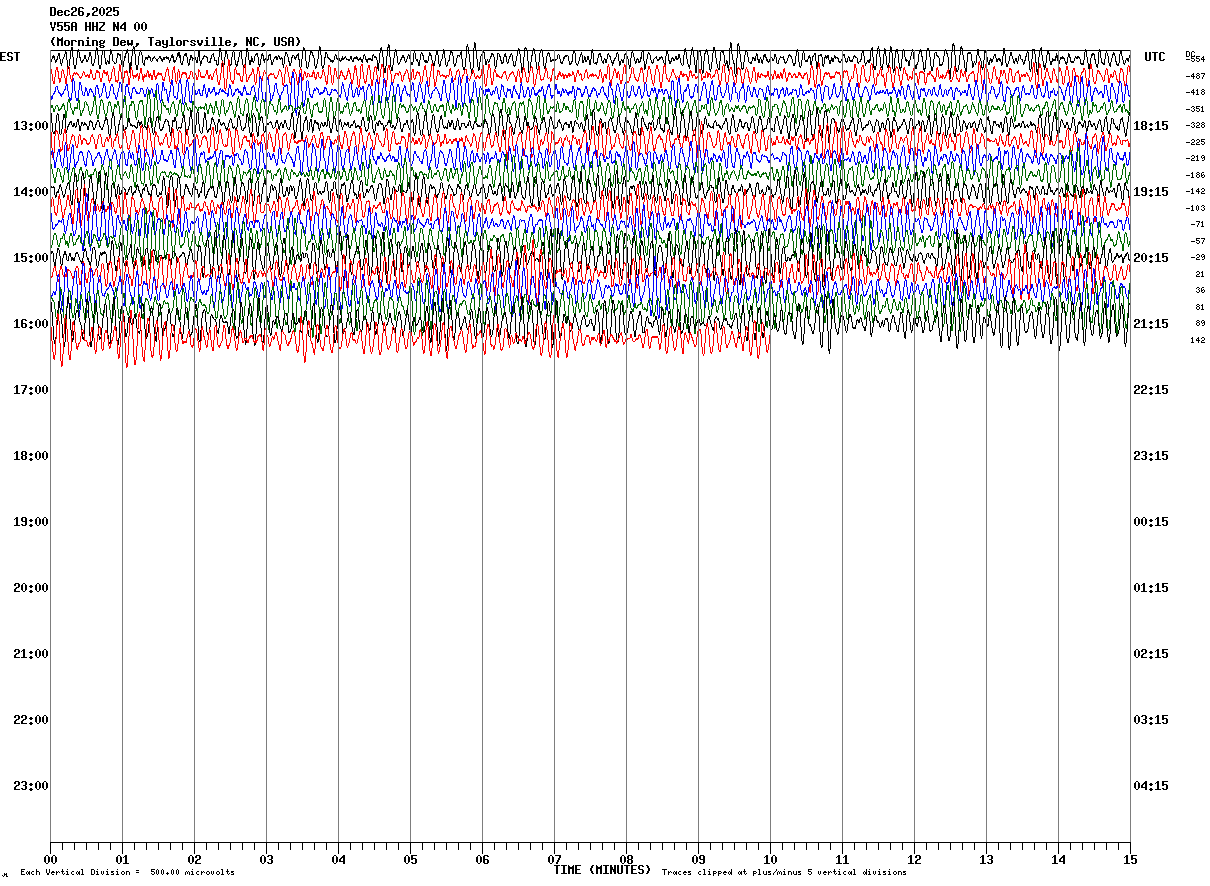
Task: Click the DC offset value 21
Action: (x=1200, y=274)
